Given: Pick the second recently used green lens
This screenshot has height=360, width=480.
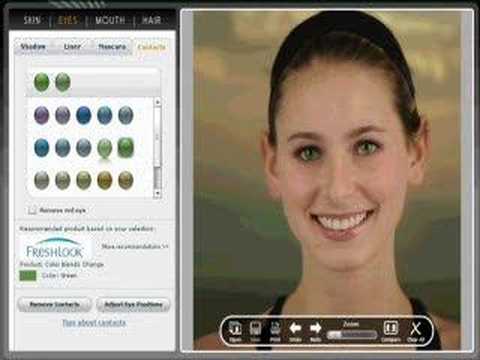Looking at the screenshot, I should coord(63,82).
